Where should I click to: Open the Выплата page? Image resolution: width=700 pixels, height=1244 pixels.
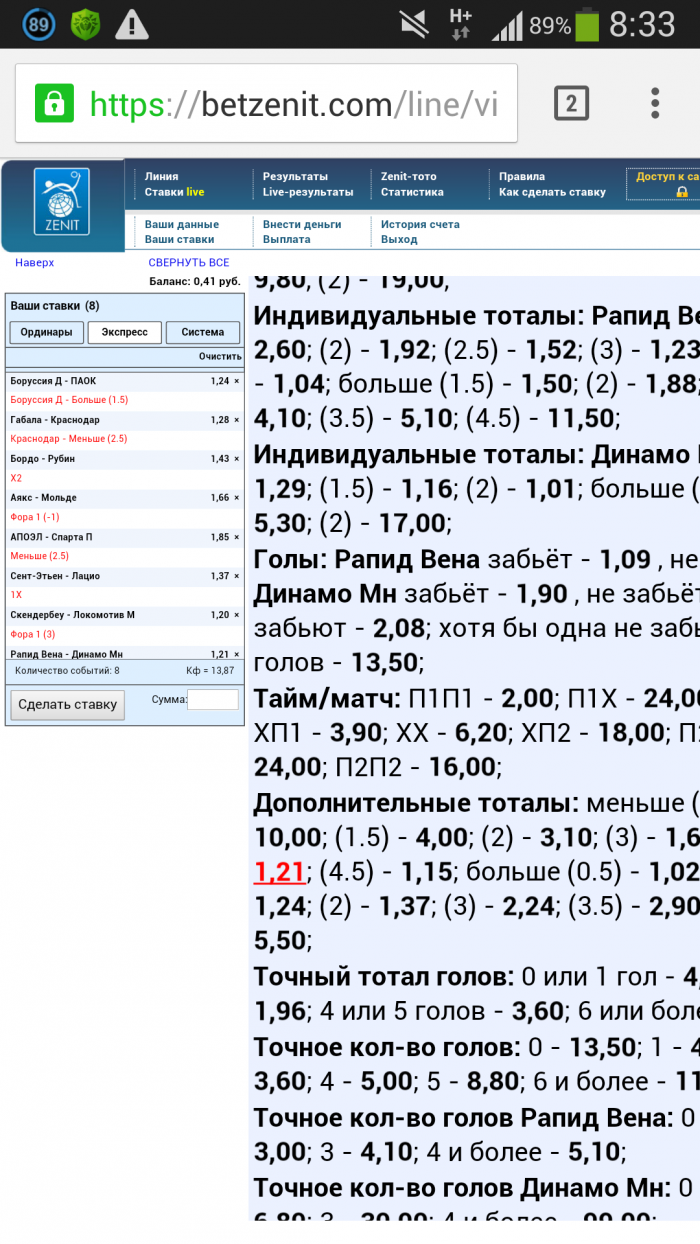[286, 240]
